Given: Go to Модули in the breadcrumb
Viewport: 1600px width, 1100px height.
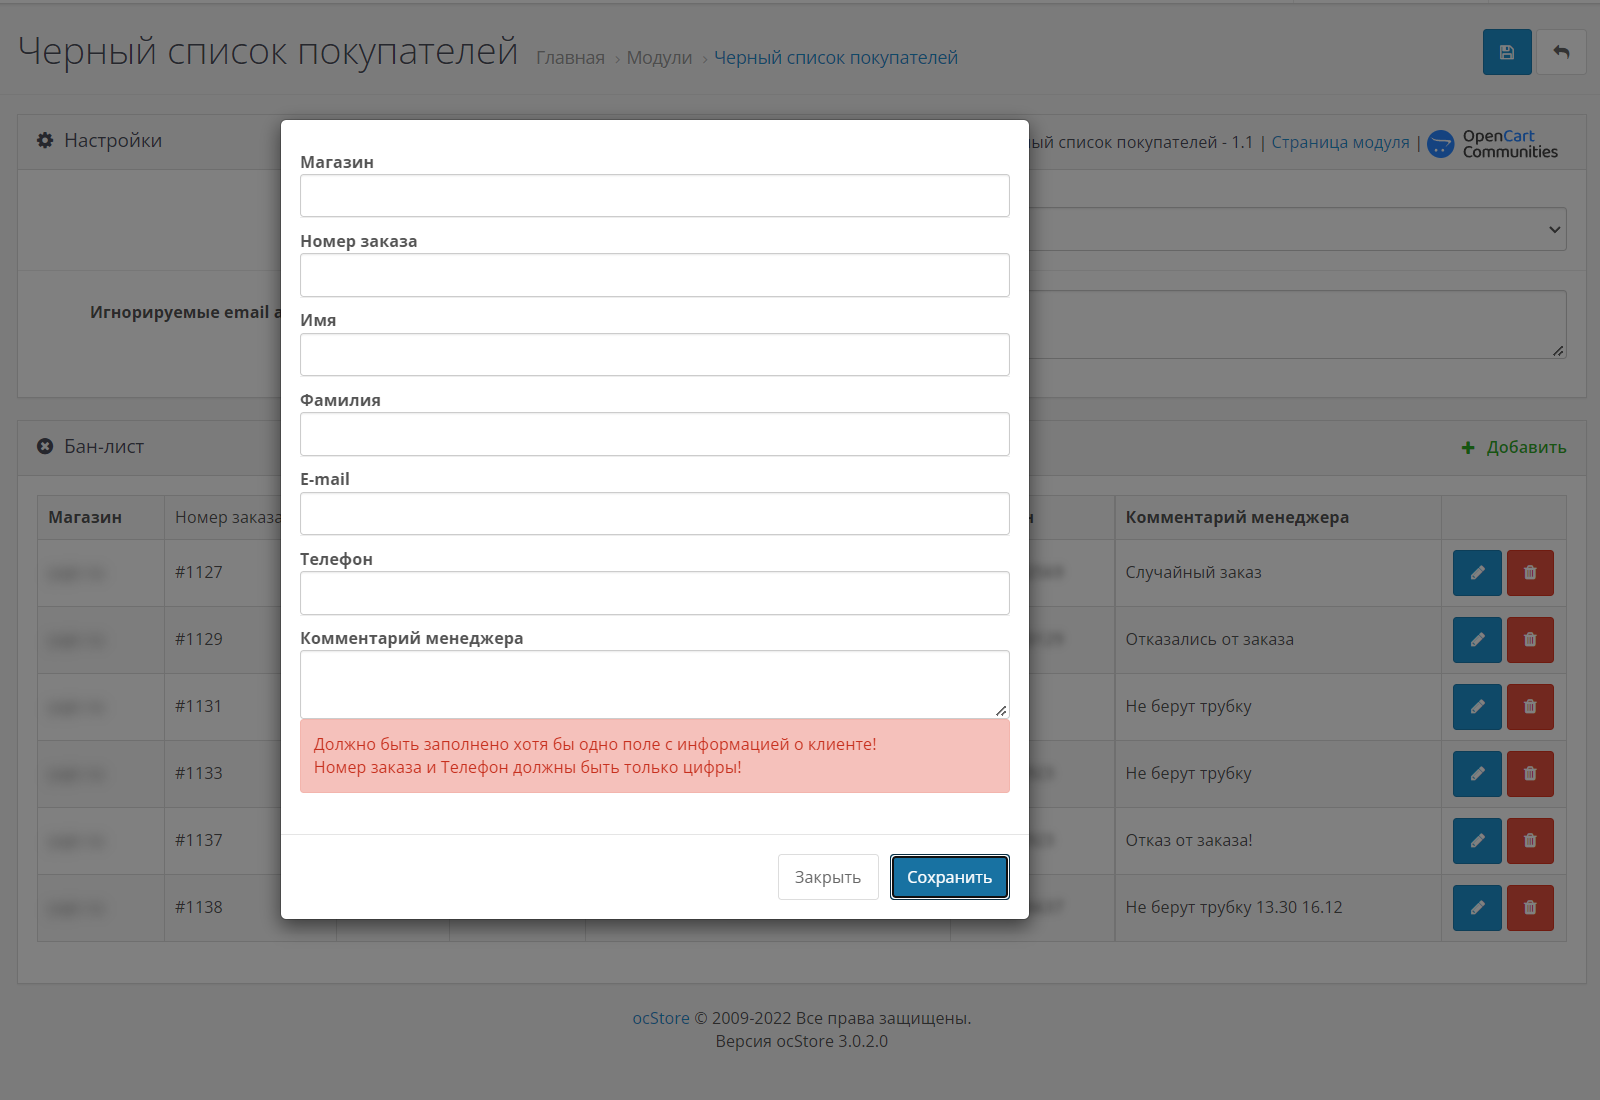Looking at the screenshot, I should coord(659,58).
